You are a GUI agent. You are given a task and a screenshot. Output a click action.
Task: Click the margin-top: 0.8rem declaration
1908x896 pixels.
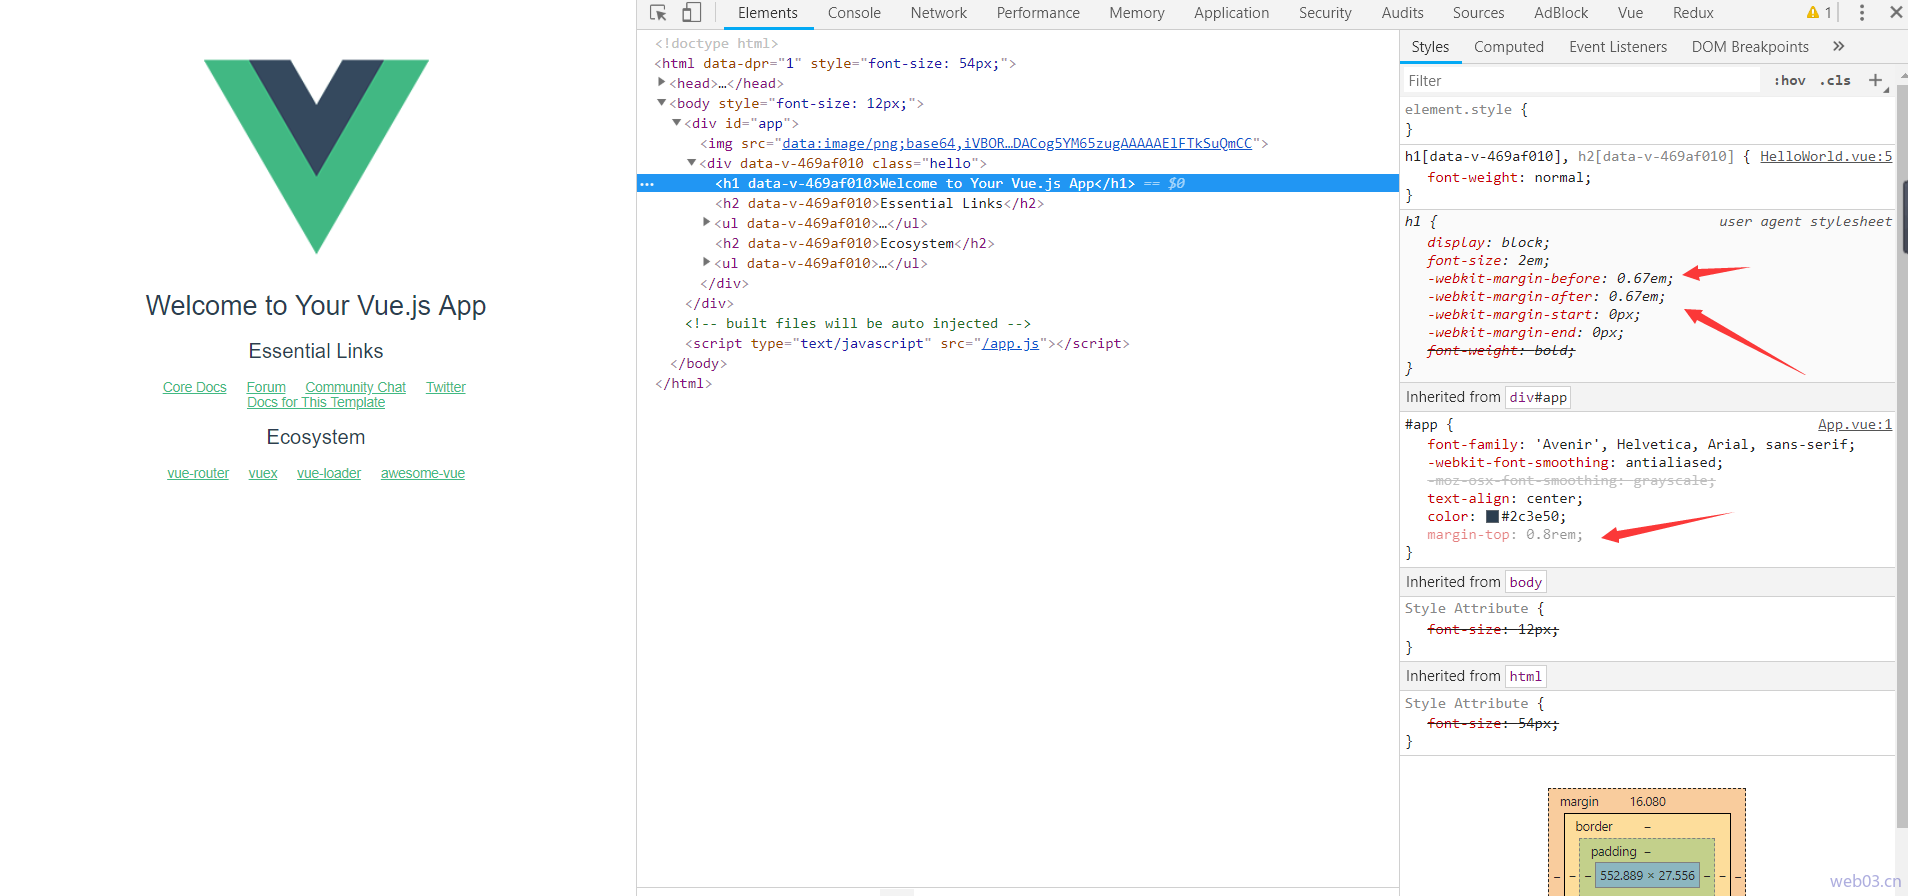point(1505,534)
